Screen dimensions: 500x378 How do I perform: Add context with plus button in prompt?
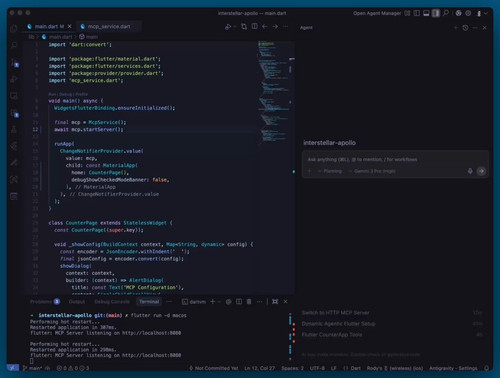[x=309, y=171]
